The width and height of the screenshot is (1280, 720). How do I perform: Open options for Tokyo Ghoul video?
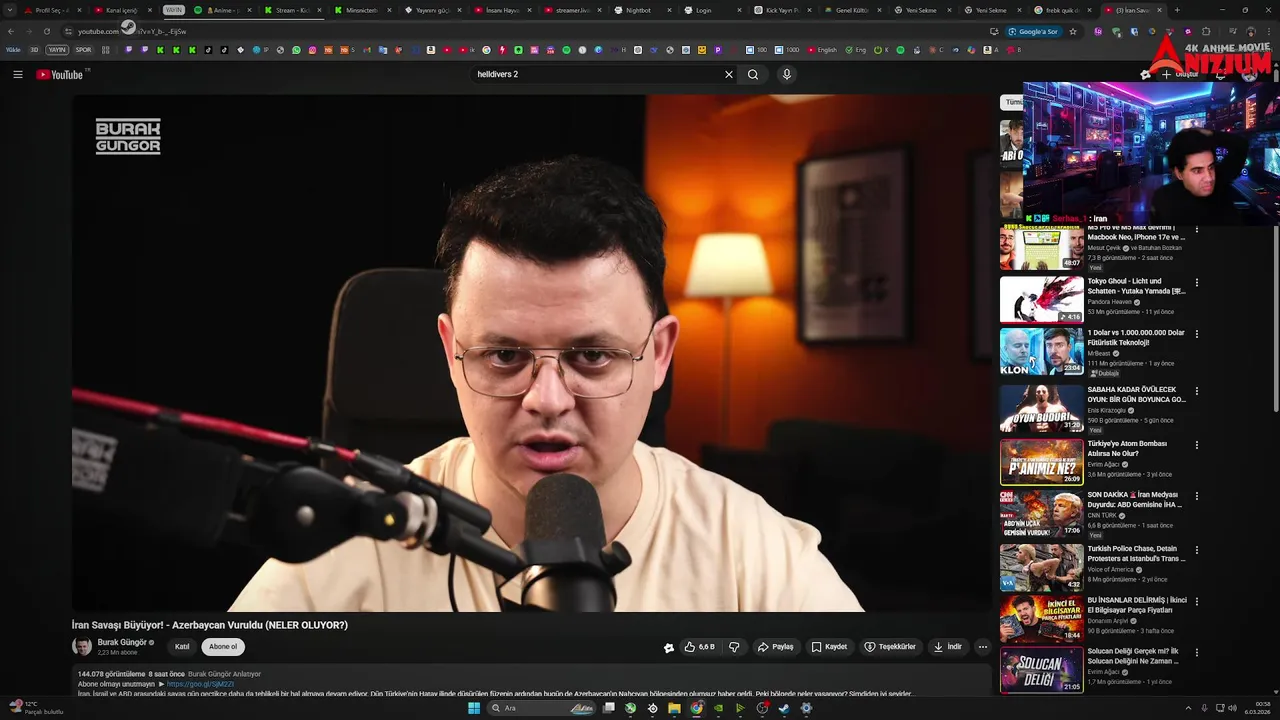pos(1196,282)
